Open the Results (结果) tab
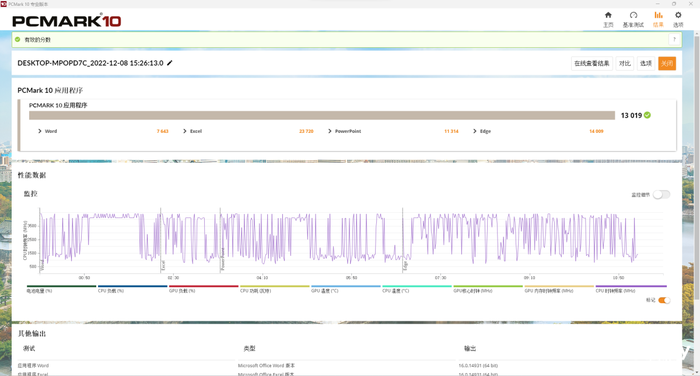 pos(658,20)
